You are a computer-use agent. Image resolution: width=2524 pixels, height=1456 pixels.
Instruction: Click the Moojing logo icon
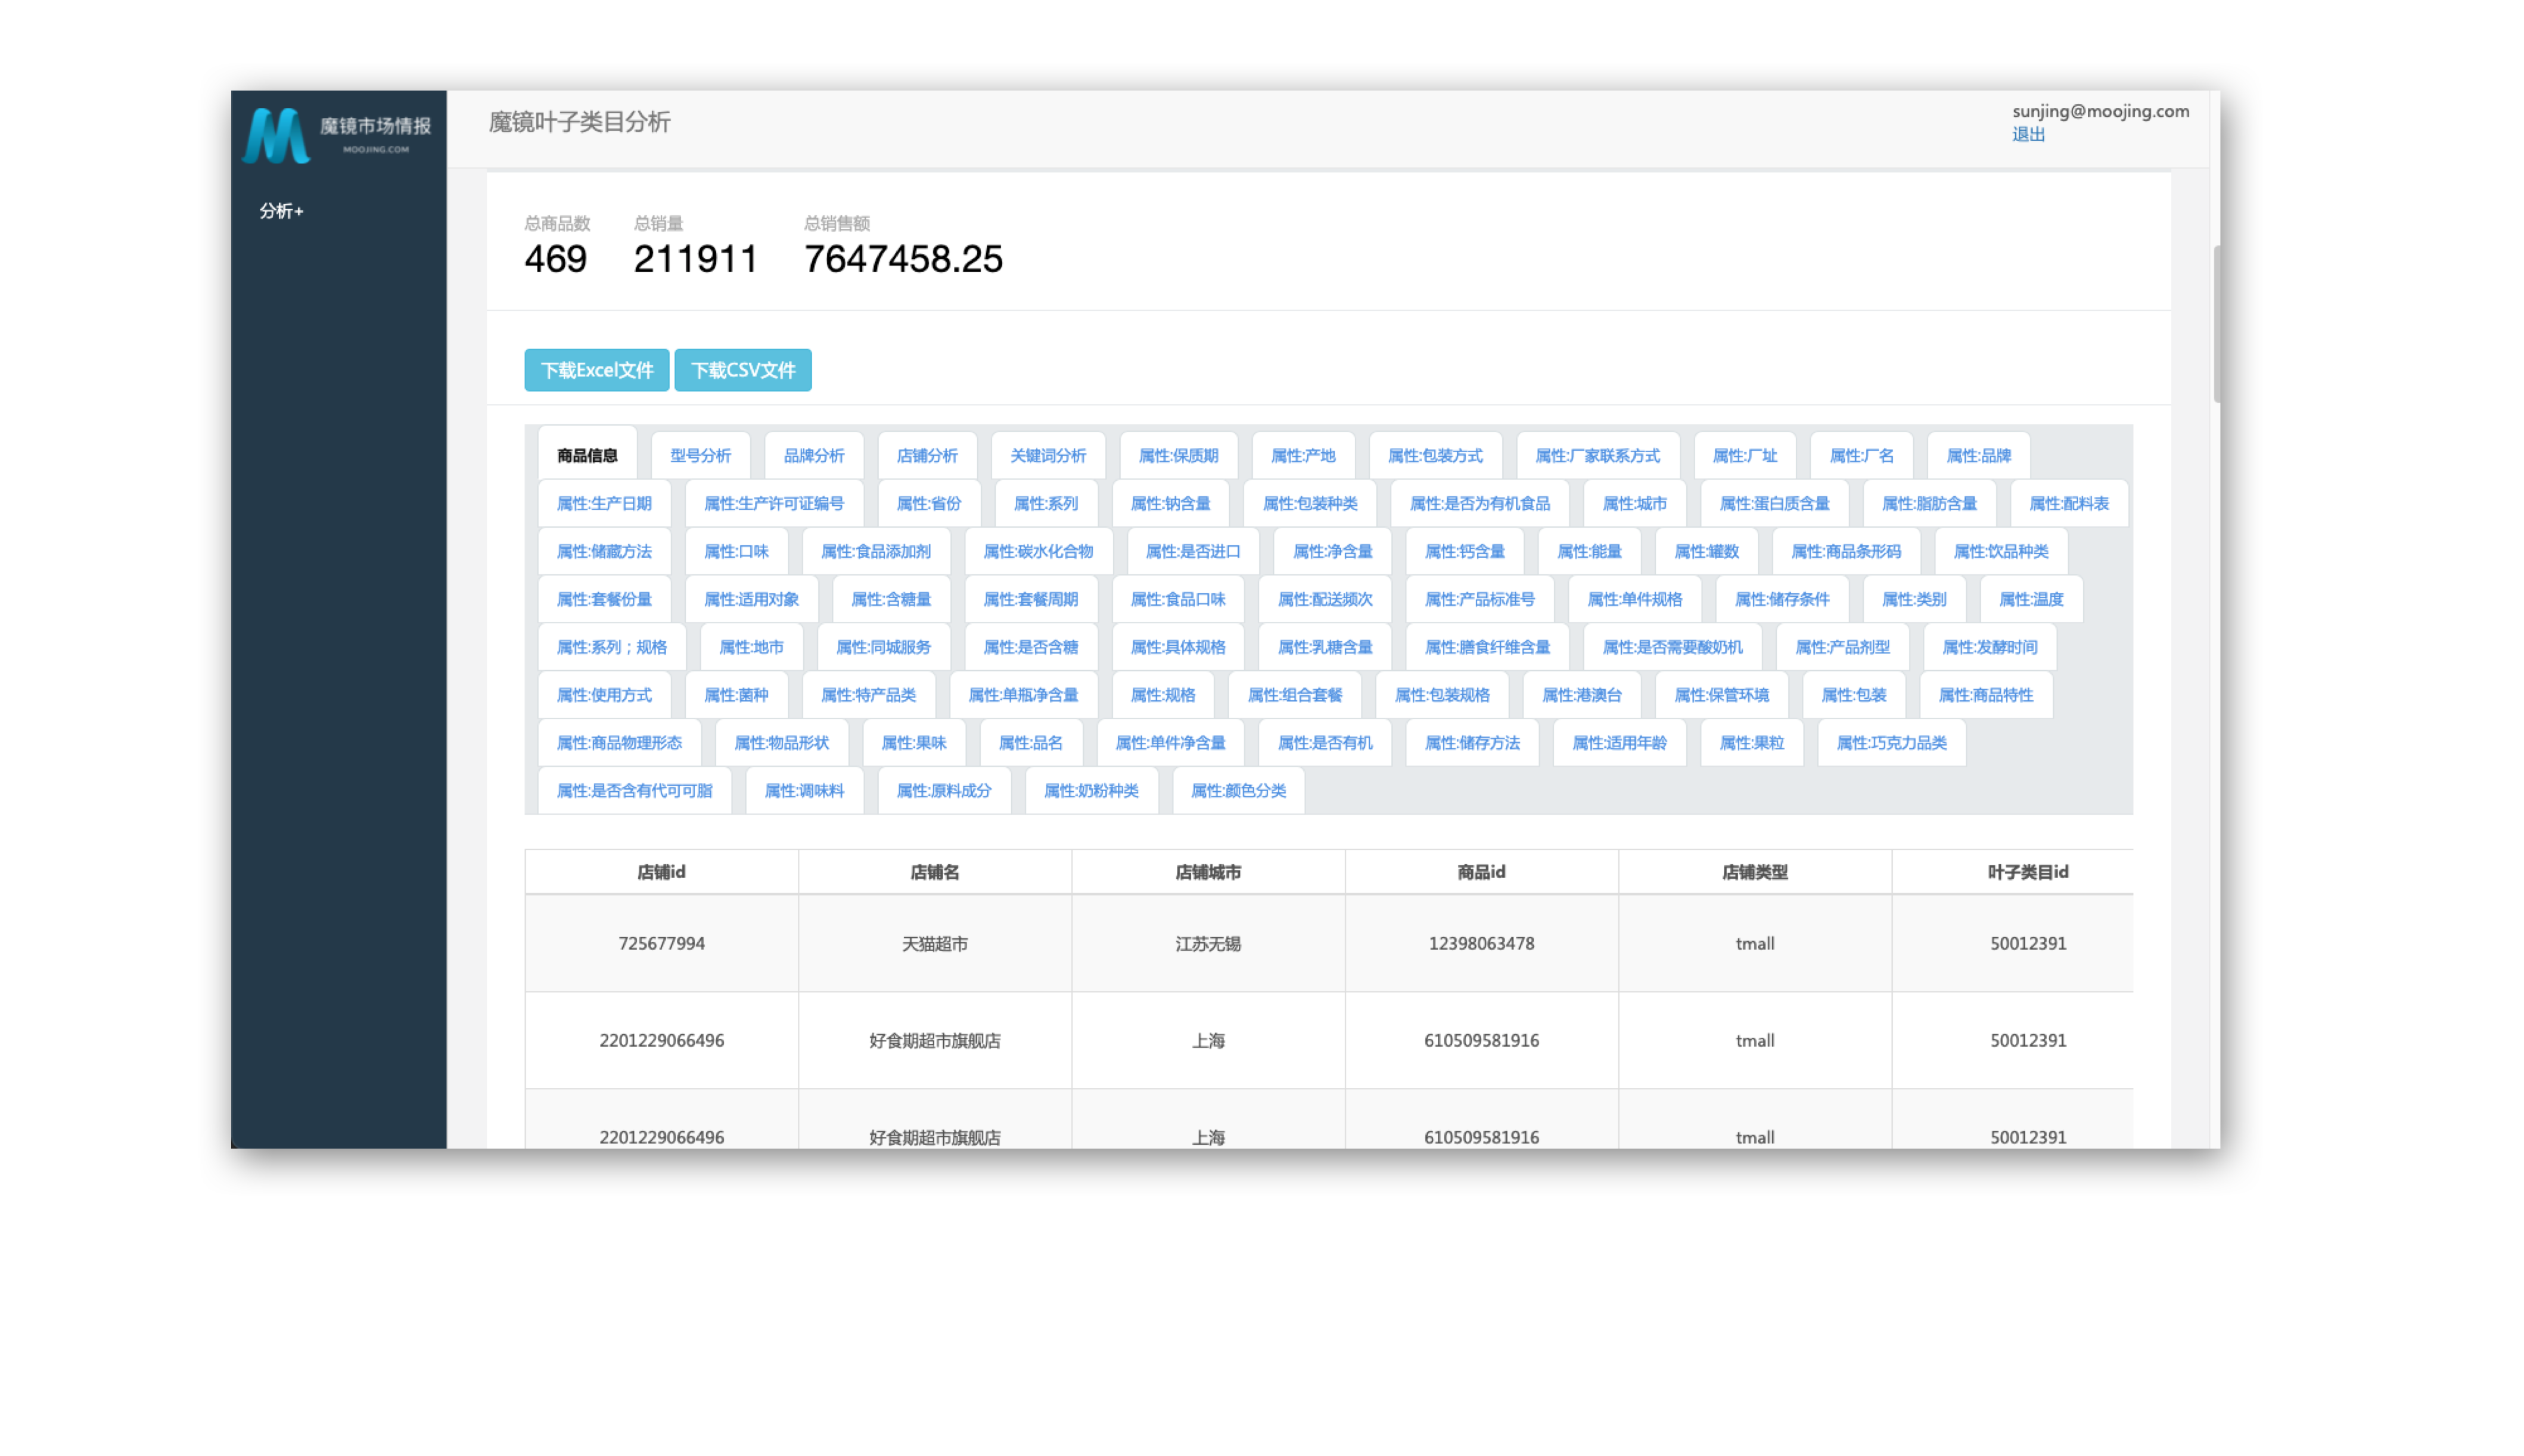(x=276, y=136)
